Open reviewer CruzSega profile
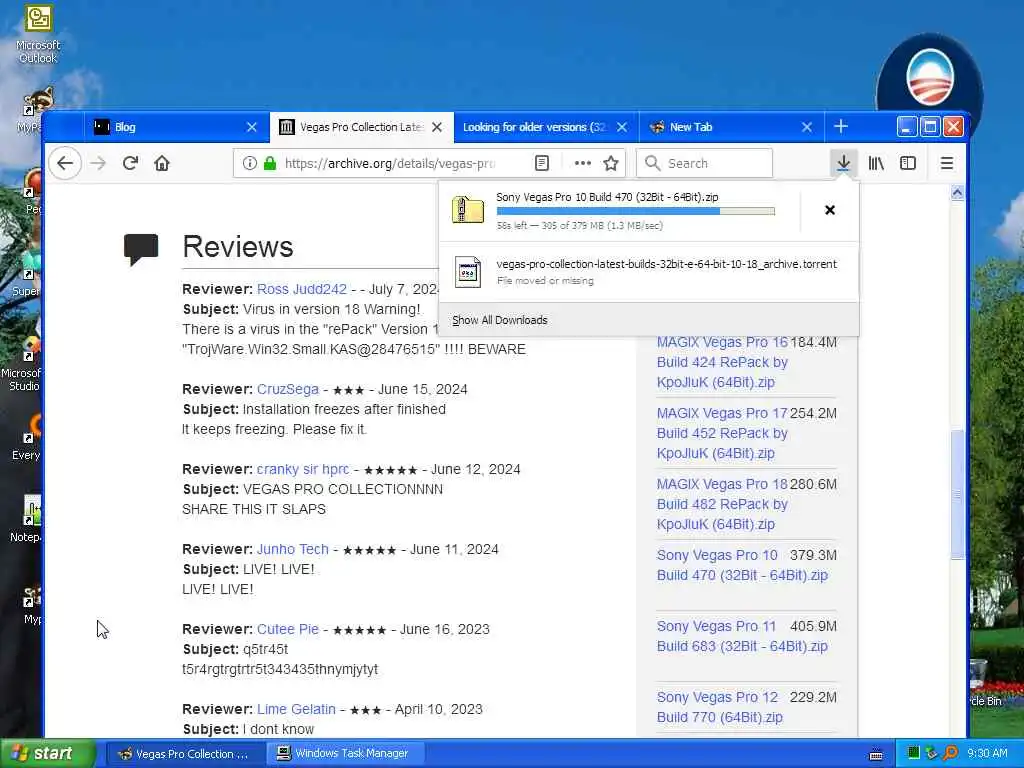Screen dimensions: 1024x768 [x=288, y=389]
